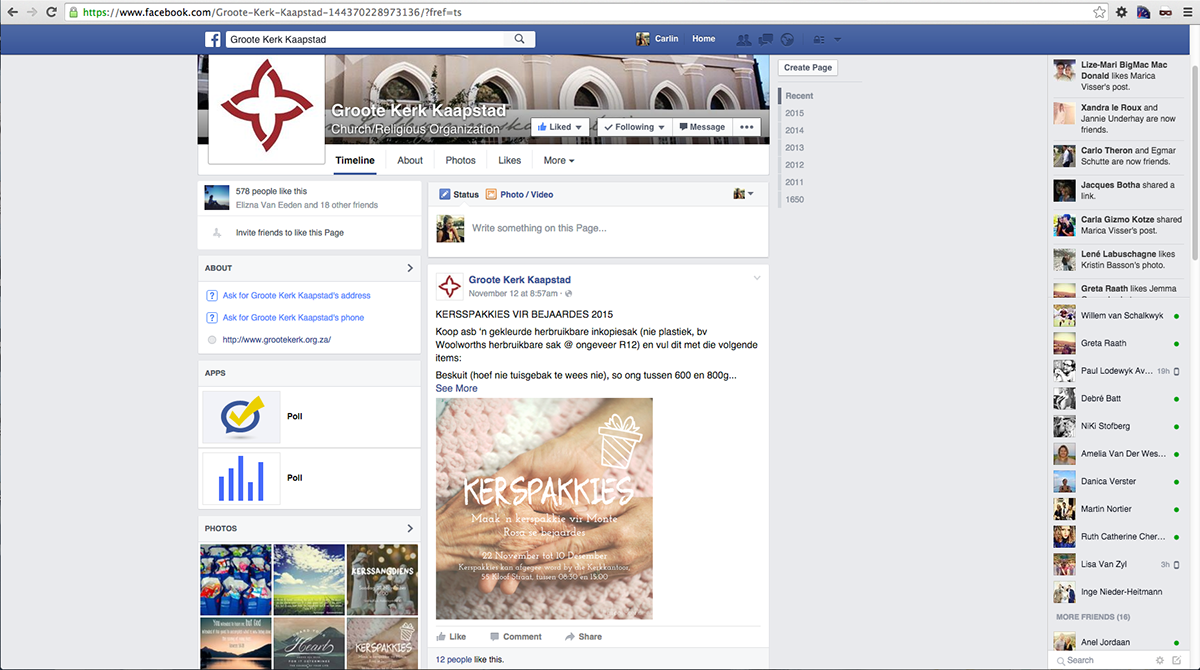Open chat with Willem van Schalkwyk

point(1118,317)
